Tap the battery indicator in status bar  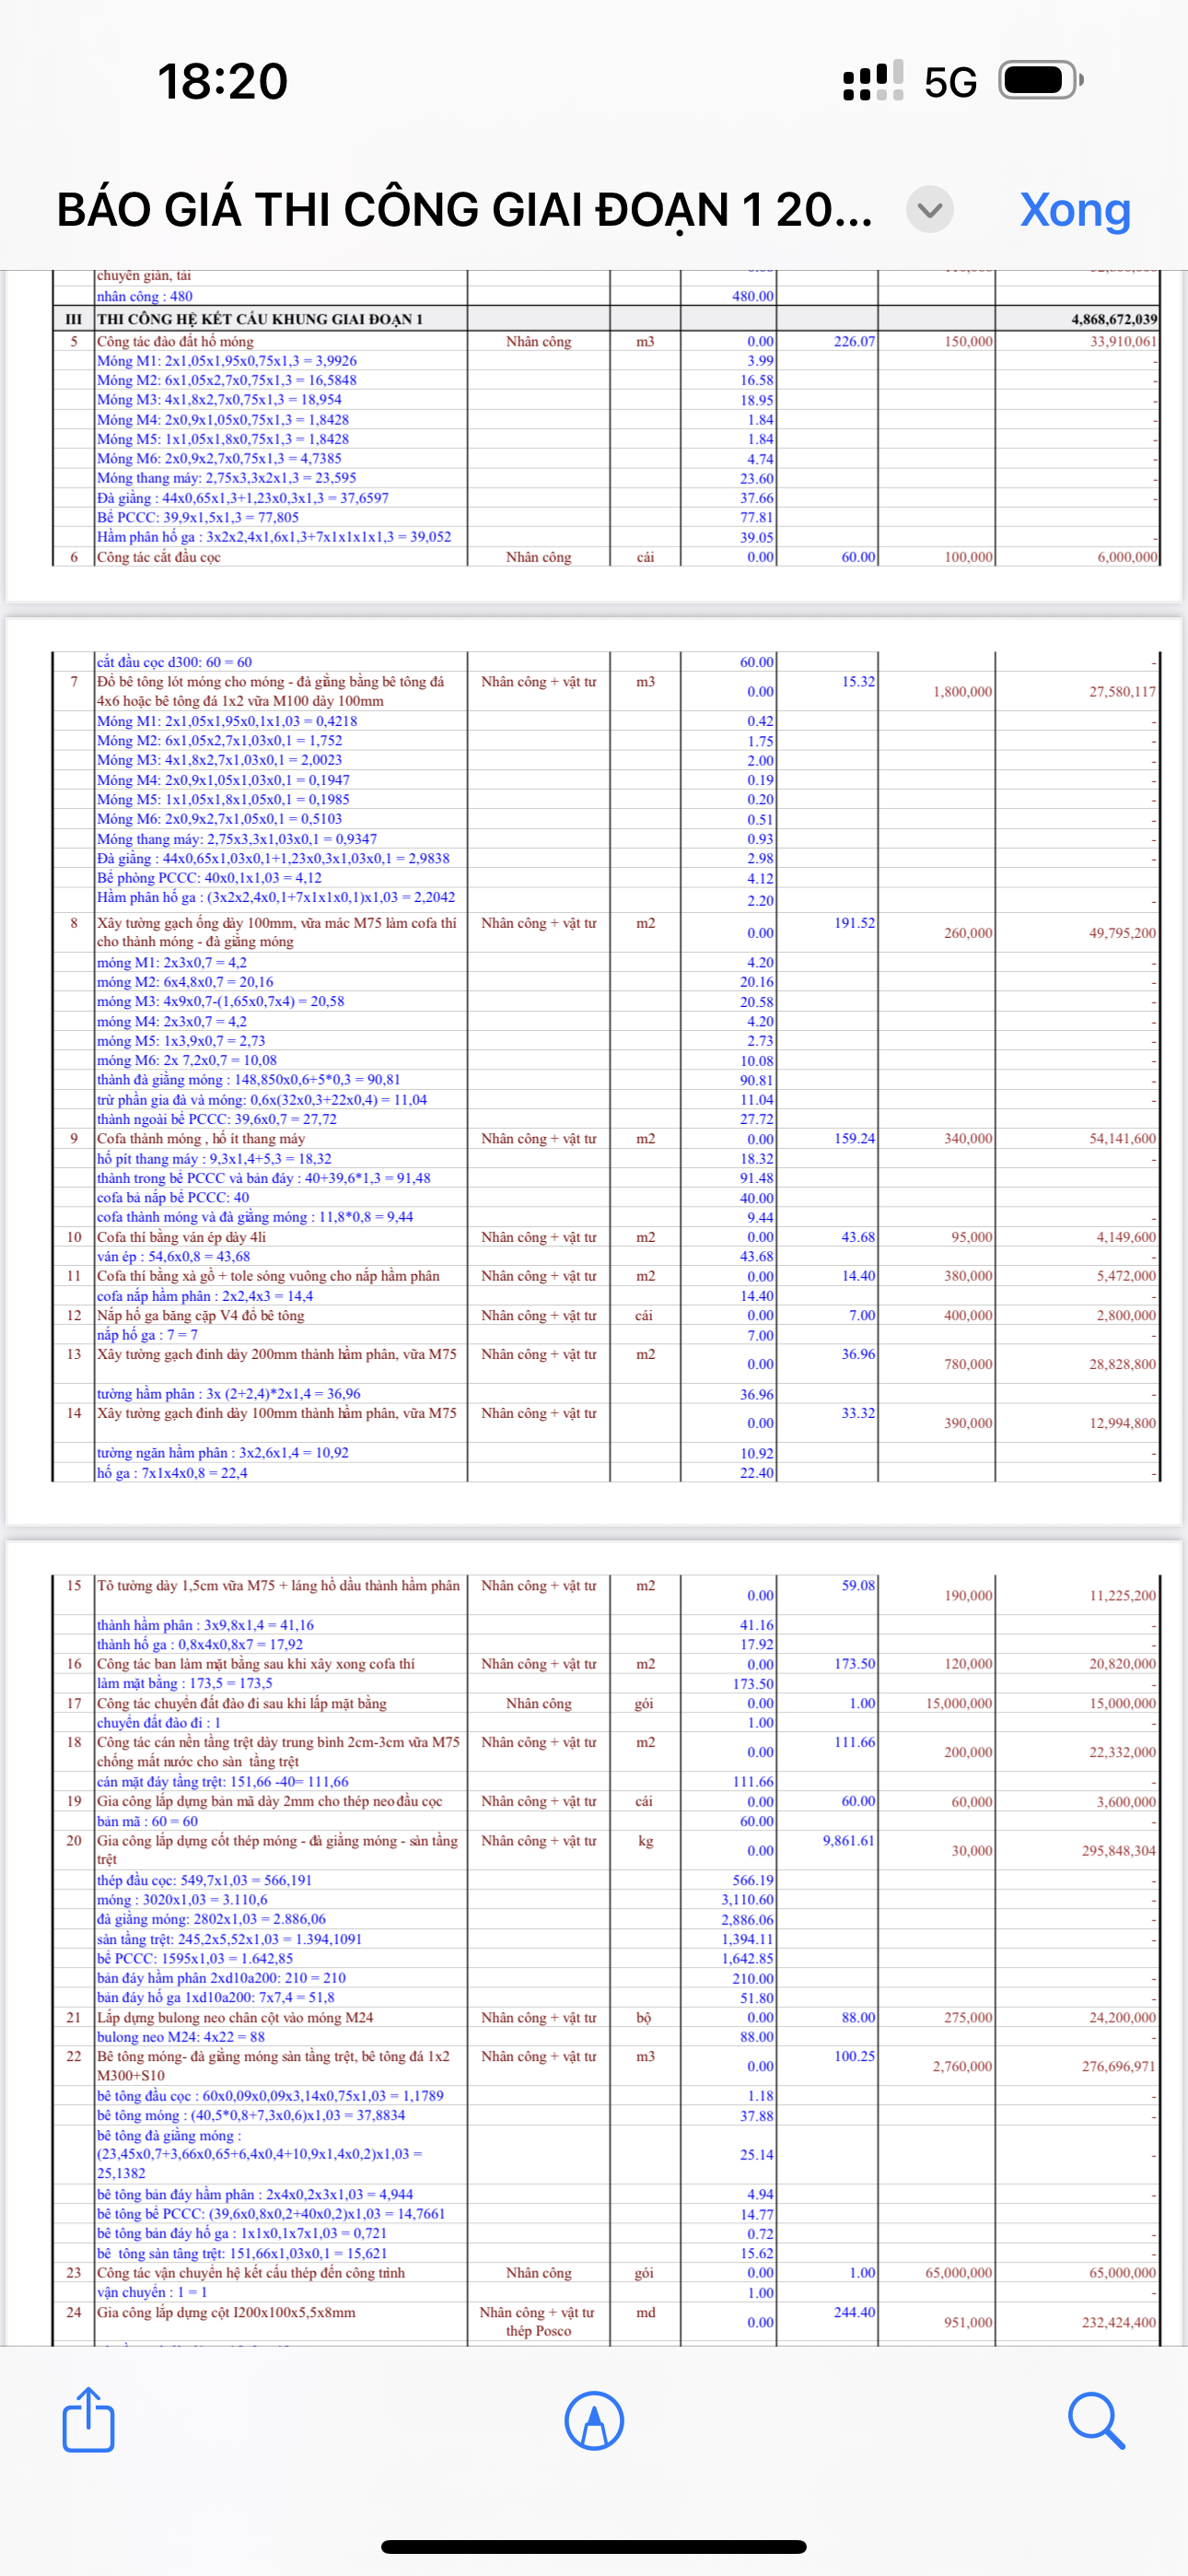[1040, 81]
